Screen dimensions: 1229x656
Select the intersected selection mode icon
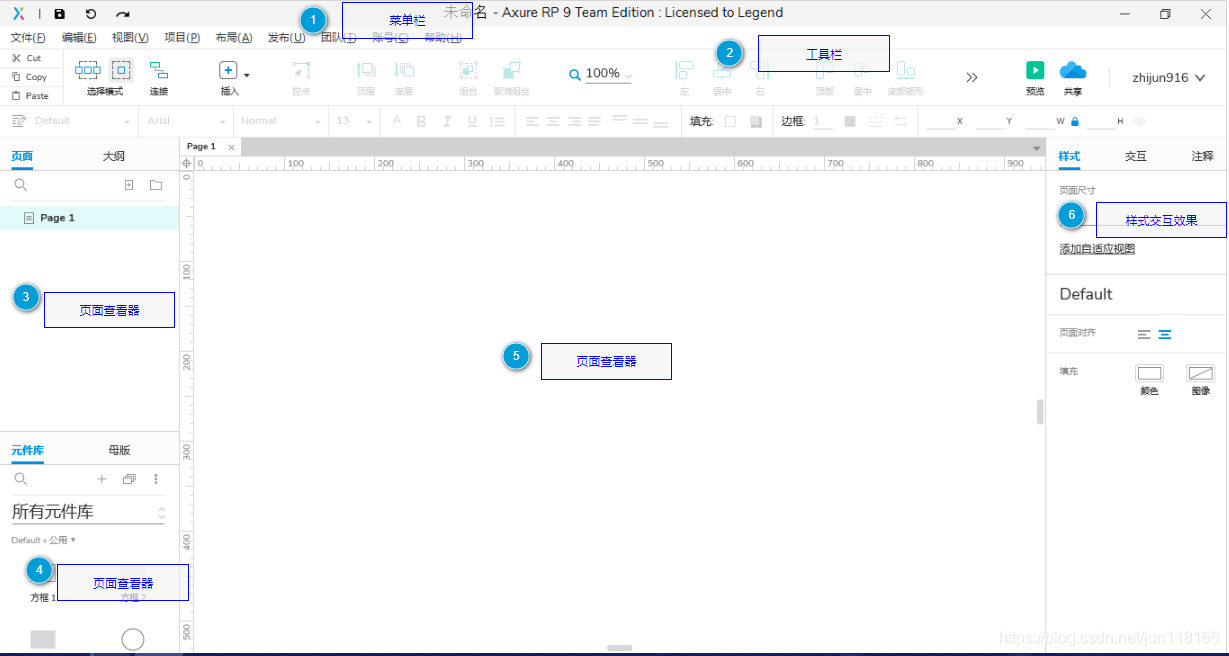pyautogui.click(x=88, y=70)
